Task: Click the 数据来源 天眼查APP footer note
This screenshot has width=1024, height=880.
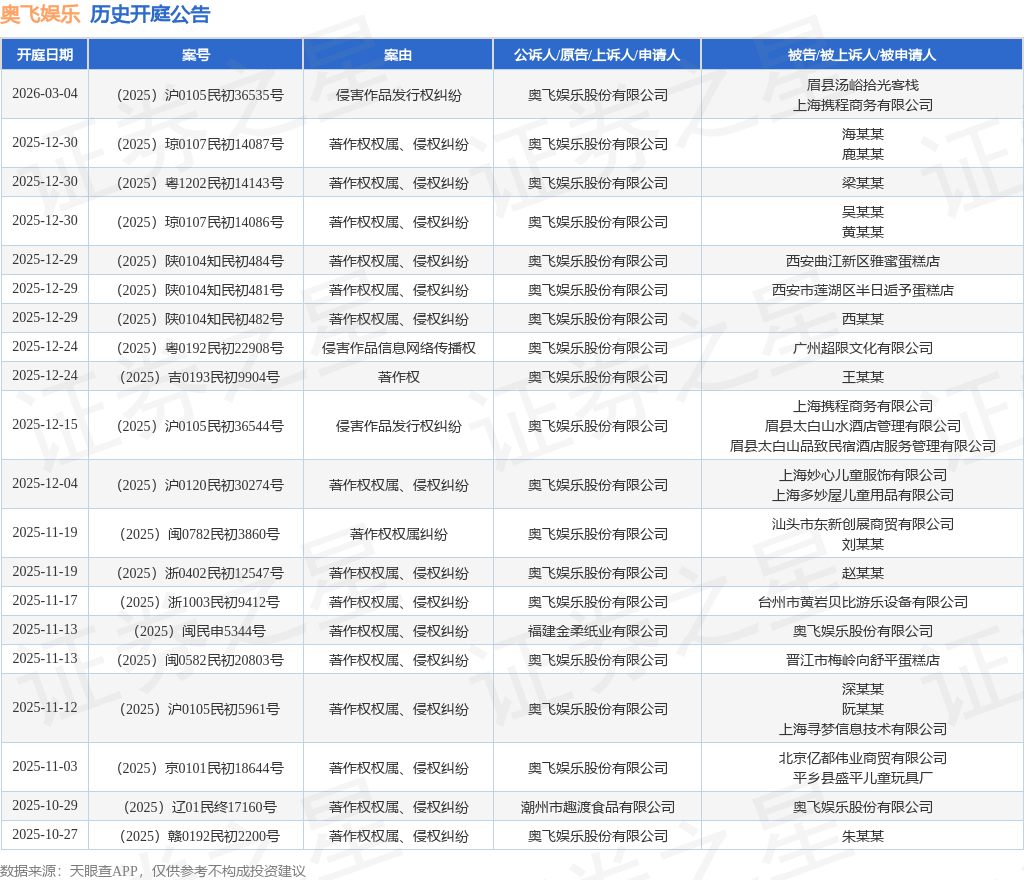Action: pyautogui.click(x=152, y=872)
